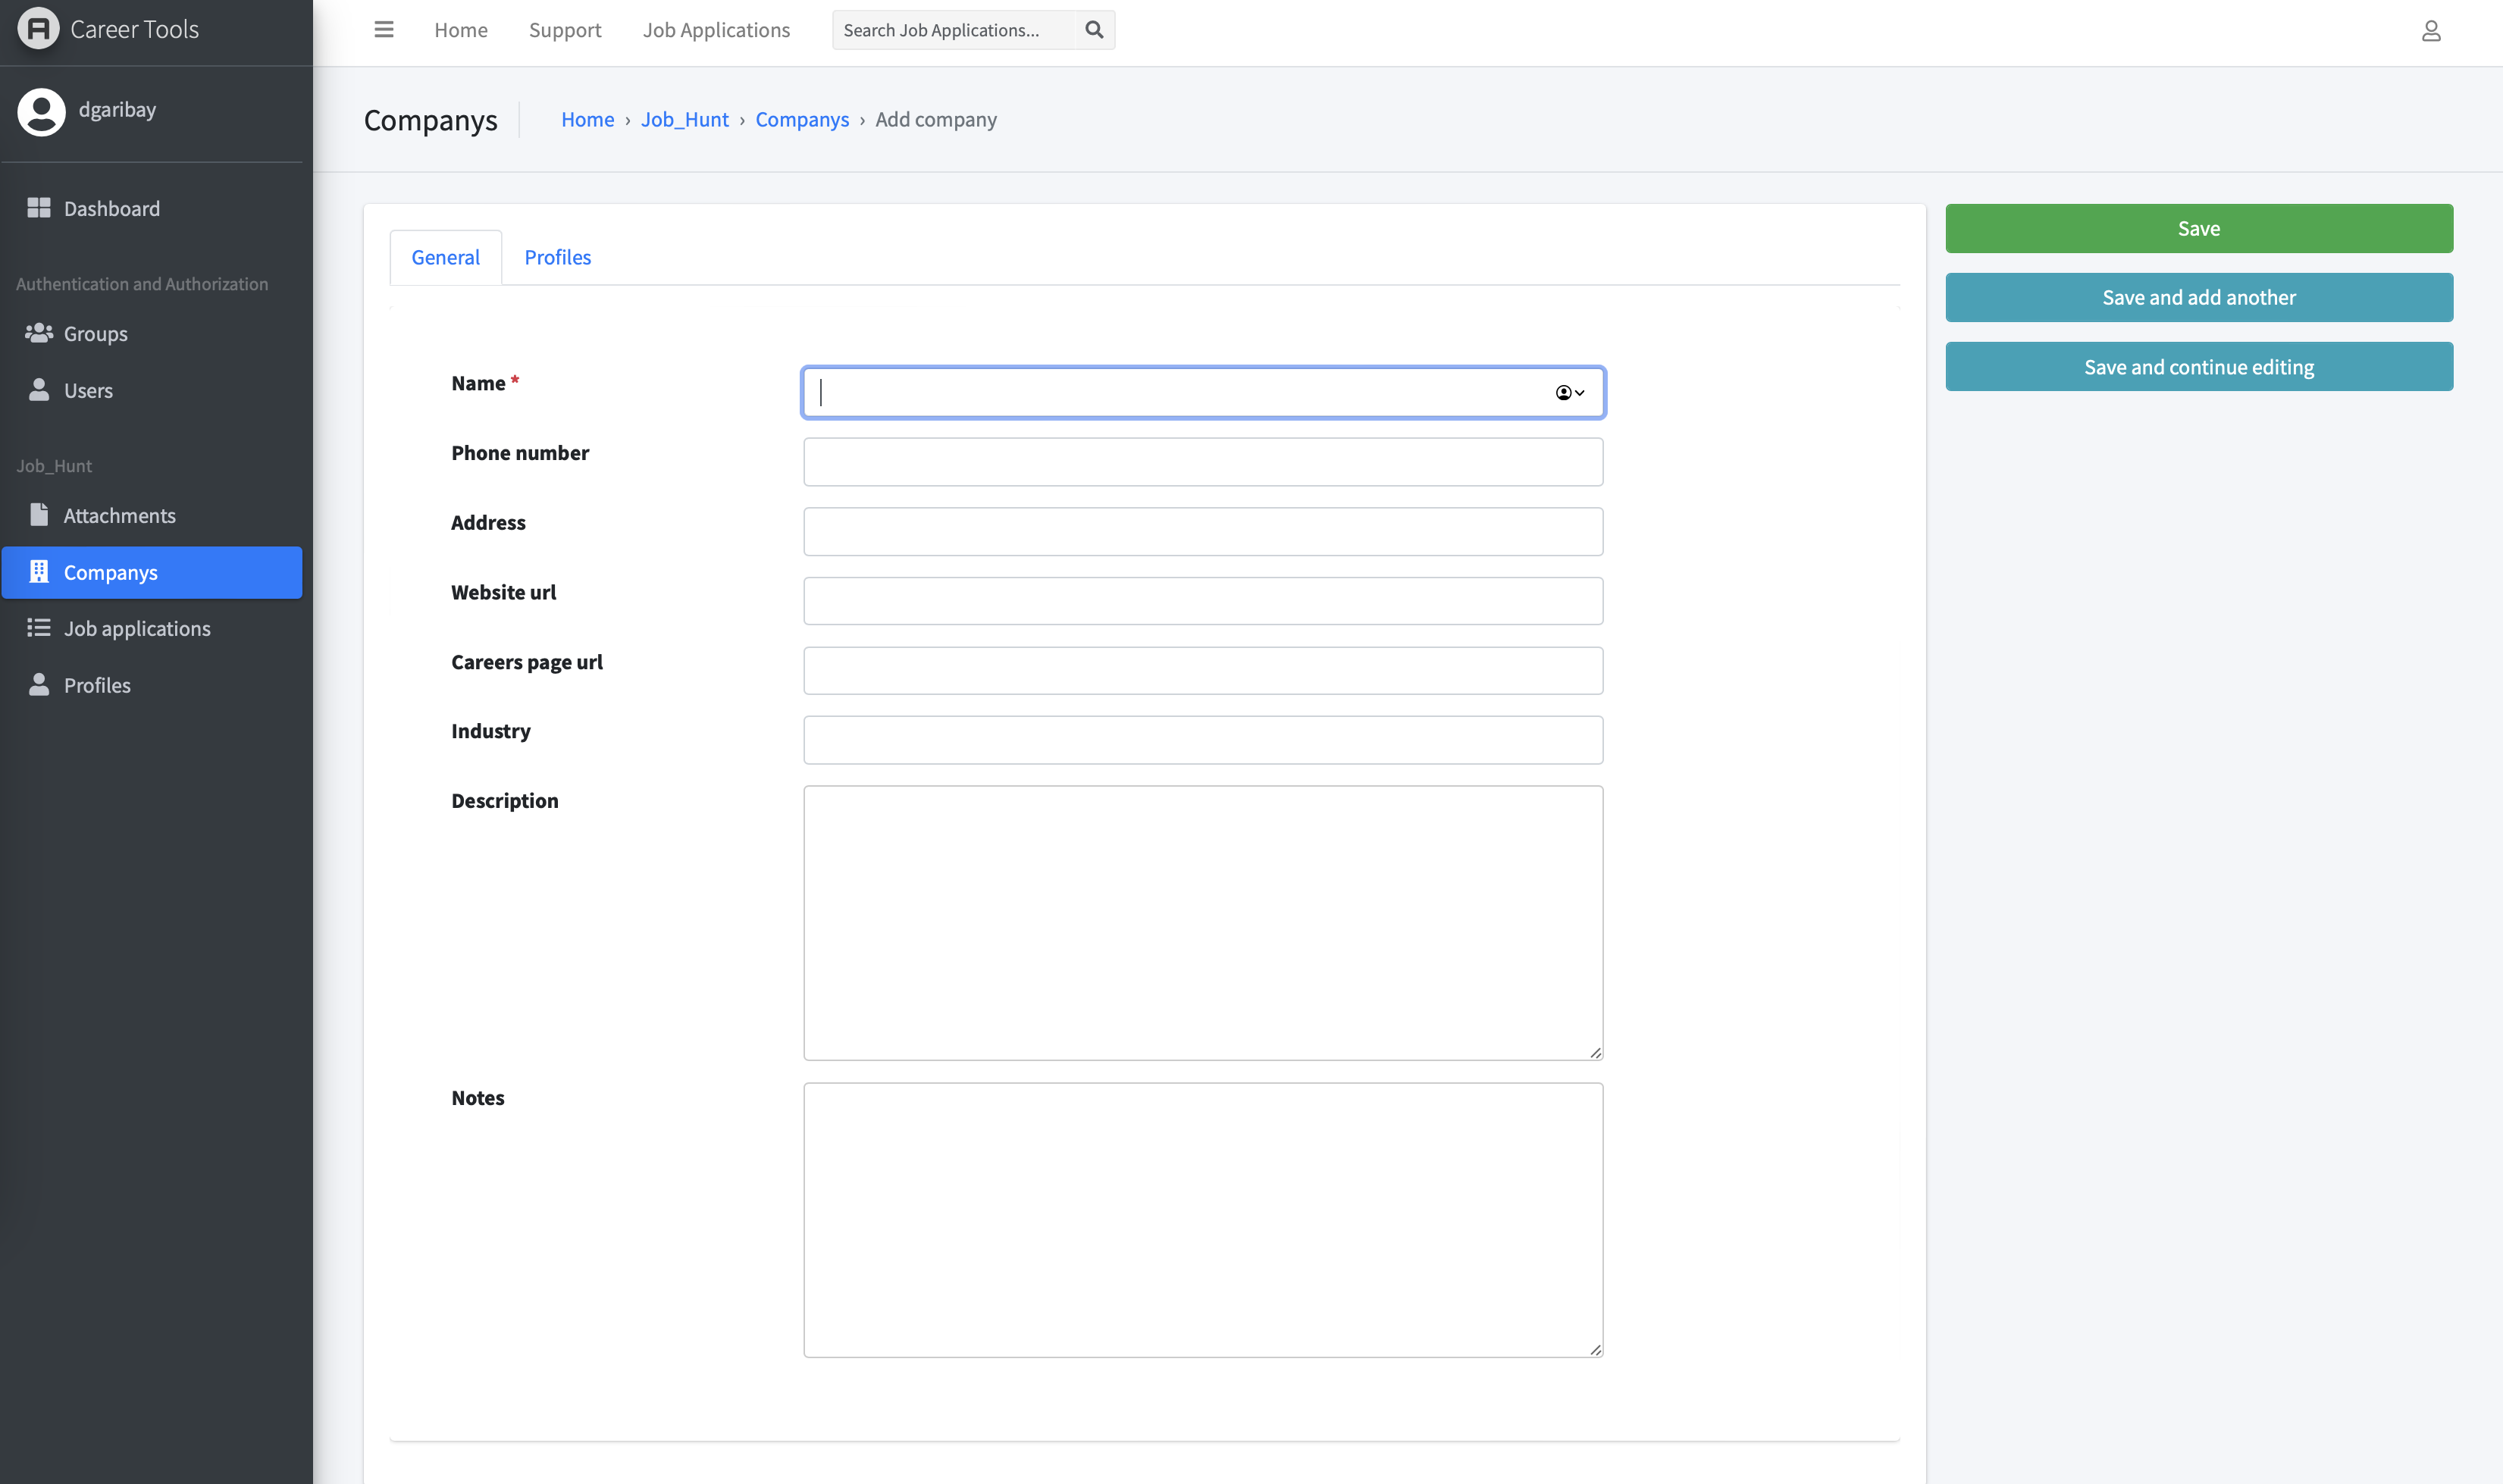Switch to the Profiles tab

[x=557, y=257]
